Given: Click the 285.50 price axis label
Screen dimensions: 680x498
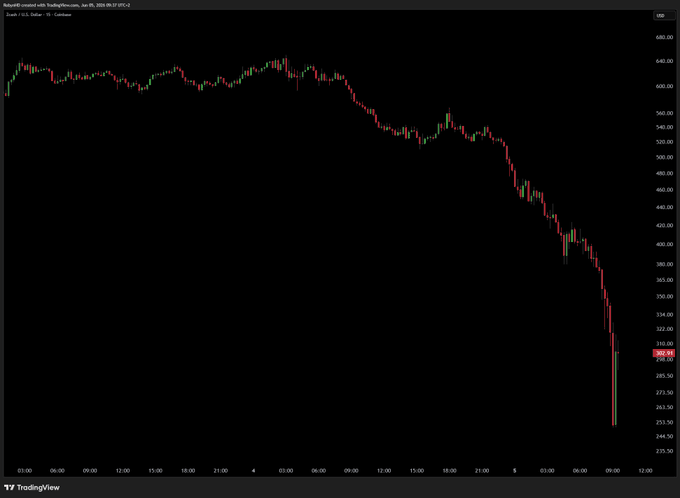Looking at the screenshot, I should [664, 376].
